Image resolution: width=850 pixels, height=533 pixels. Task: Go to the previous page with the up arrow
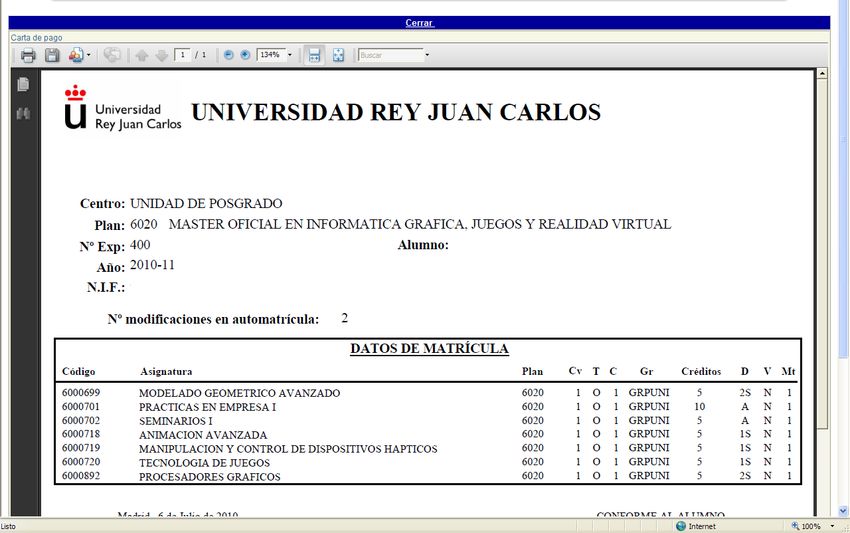(142, 55)
